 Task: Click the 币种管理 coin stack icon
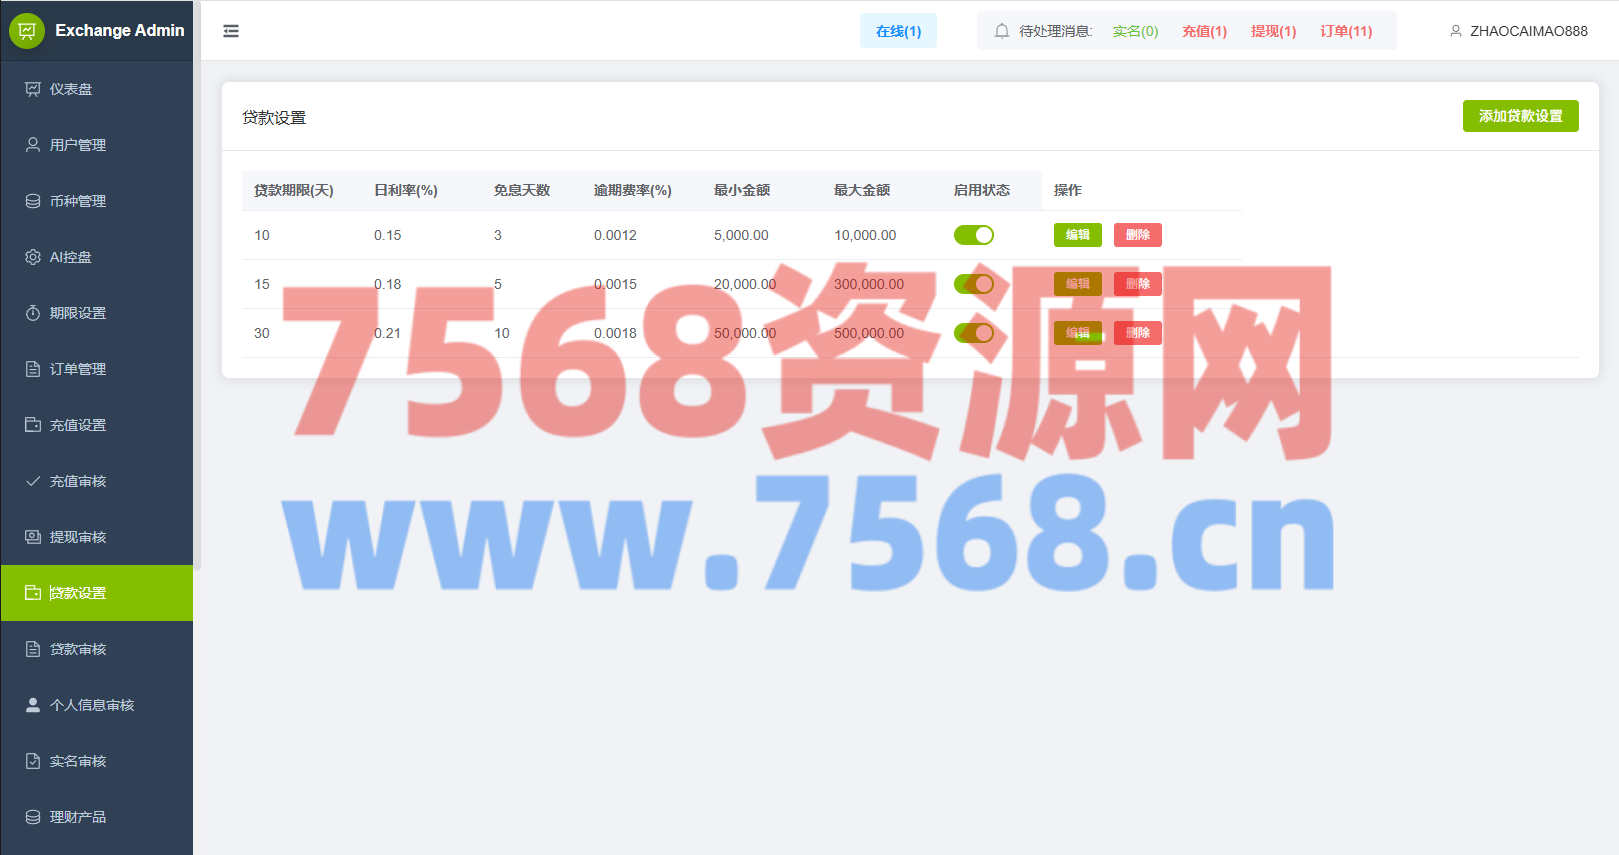(33, 201)
